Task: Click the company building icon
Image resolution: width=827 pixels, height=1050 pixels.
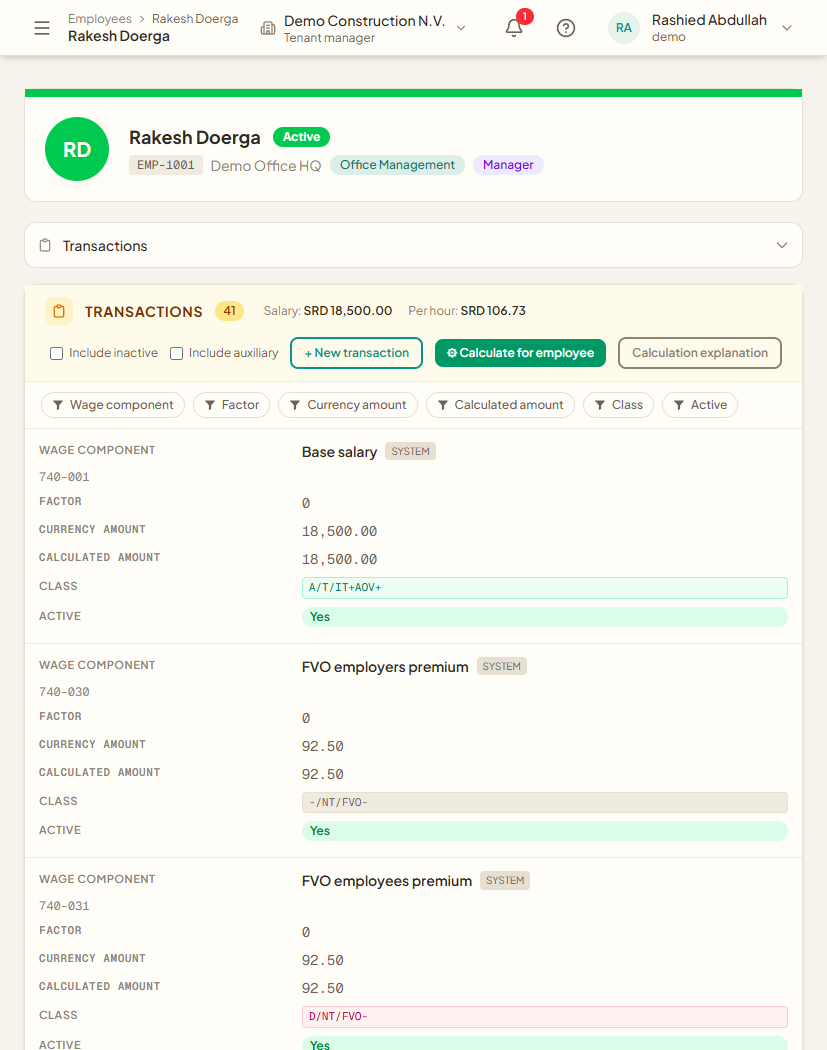Action: [x=268, y=28]
